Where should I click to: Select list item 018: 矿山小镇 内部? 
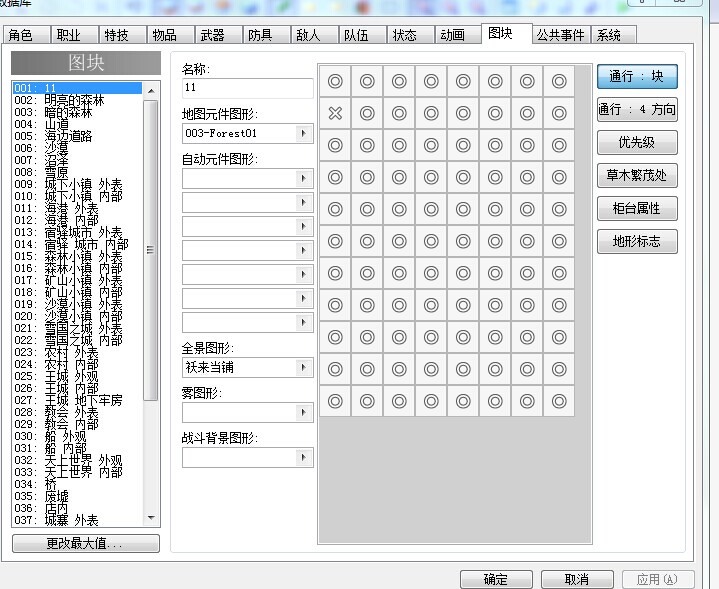coord(77,292)
